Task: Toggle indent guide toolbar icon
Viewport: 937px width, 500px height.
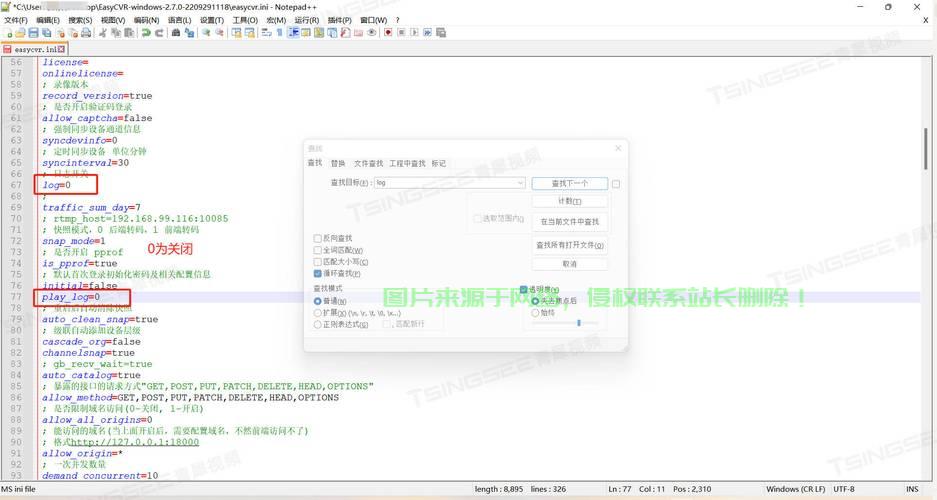Action: (293, 33)
